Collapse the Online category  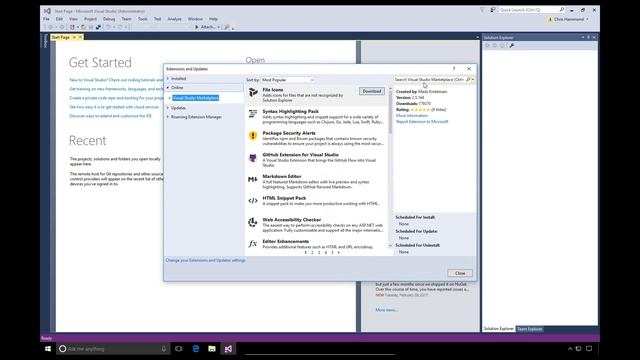168,87
